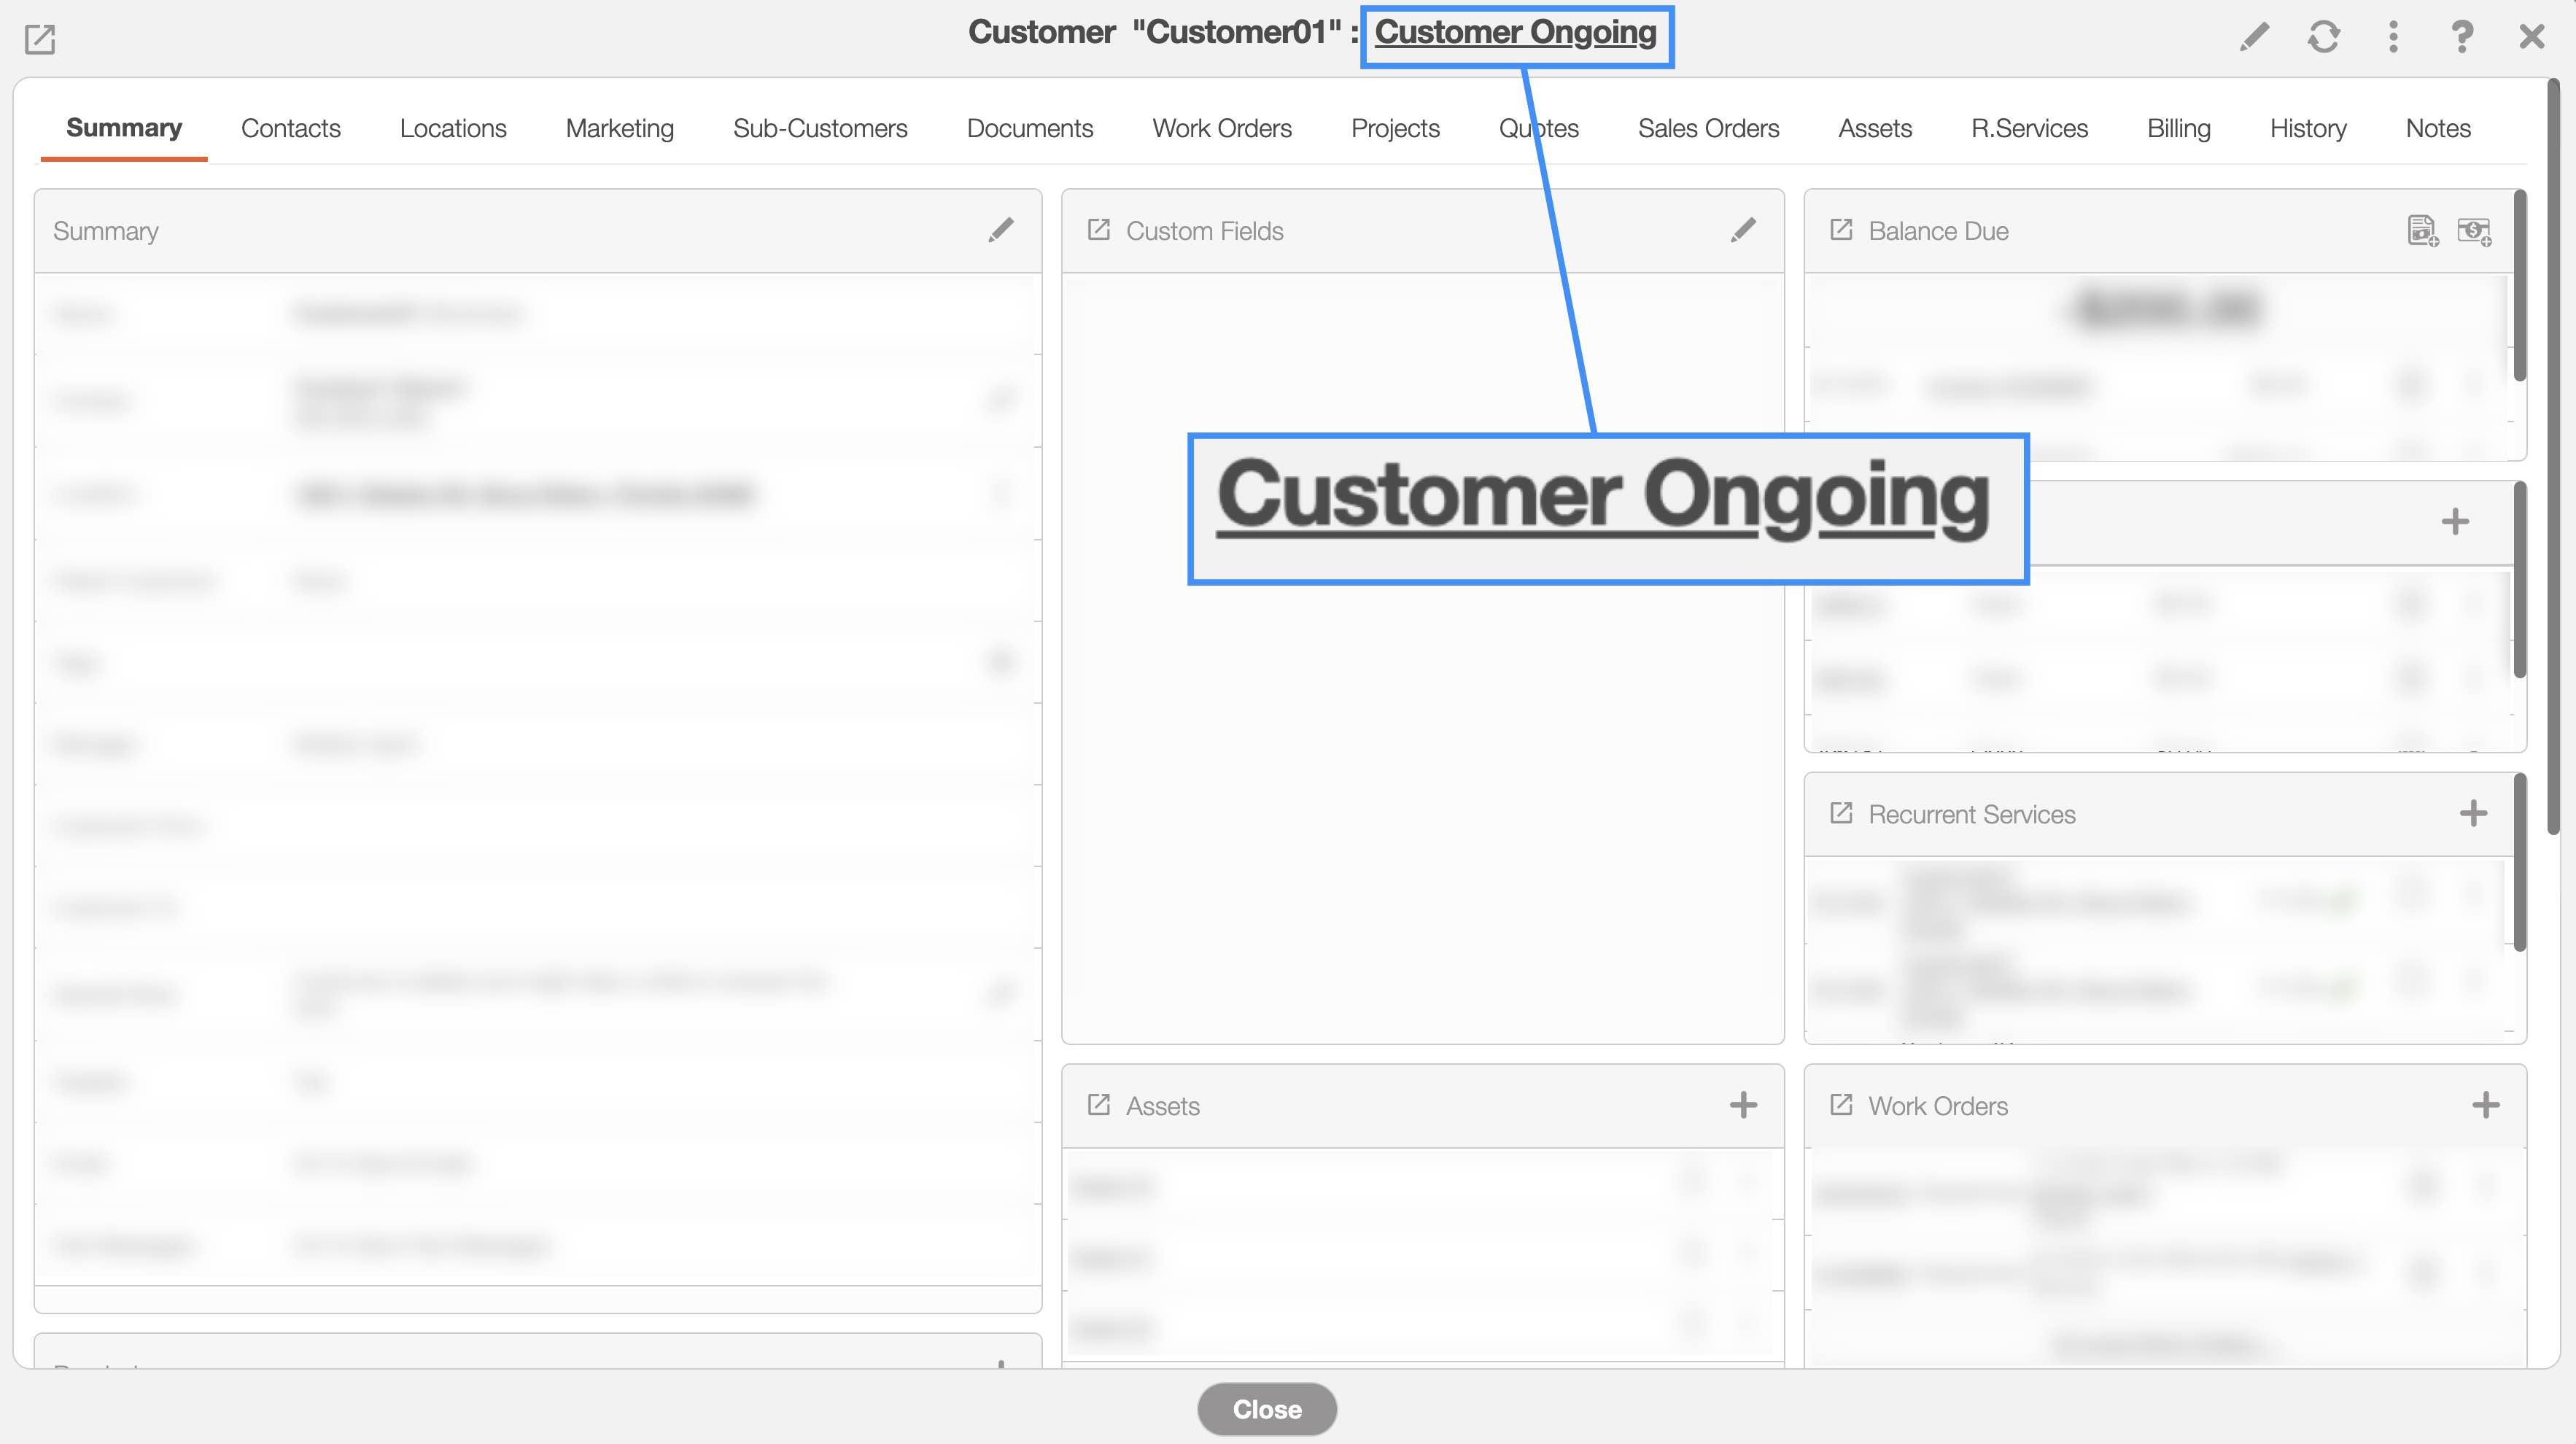2576x1444 pixels.
Task: Open the Work Orders panel popout icon
Action: pyautogui.click(x=1841, y=1105)
